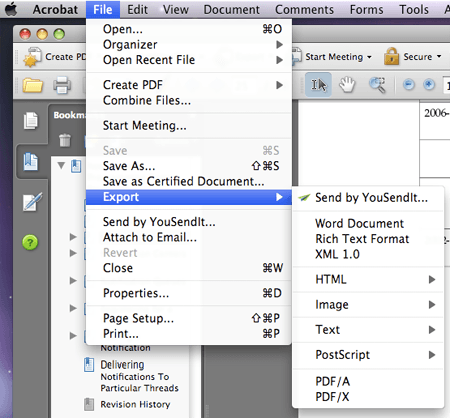Viewport: 450px width, 418px height.
Task: Export as Rich Text Format
Action: (x=368, y=239)
